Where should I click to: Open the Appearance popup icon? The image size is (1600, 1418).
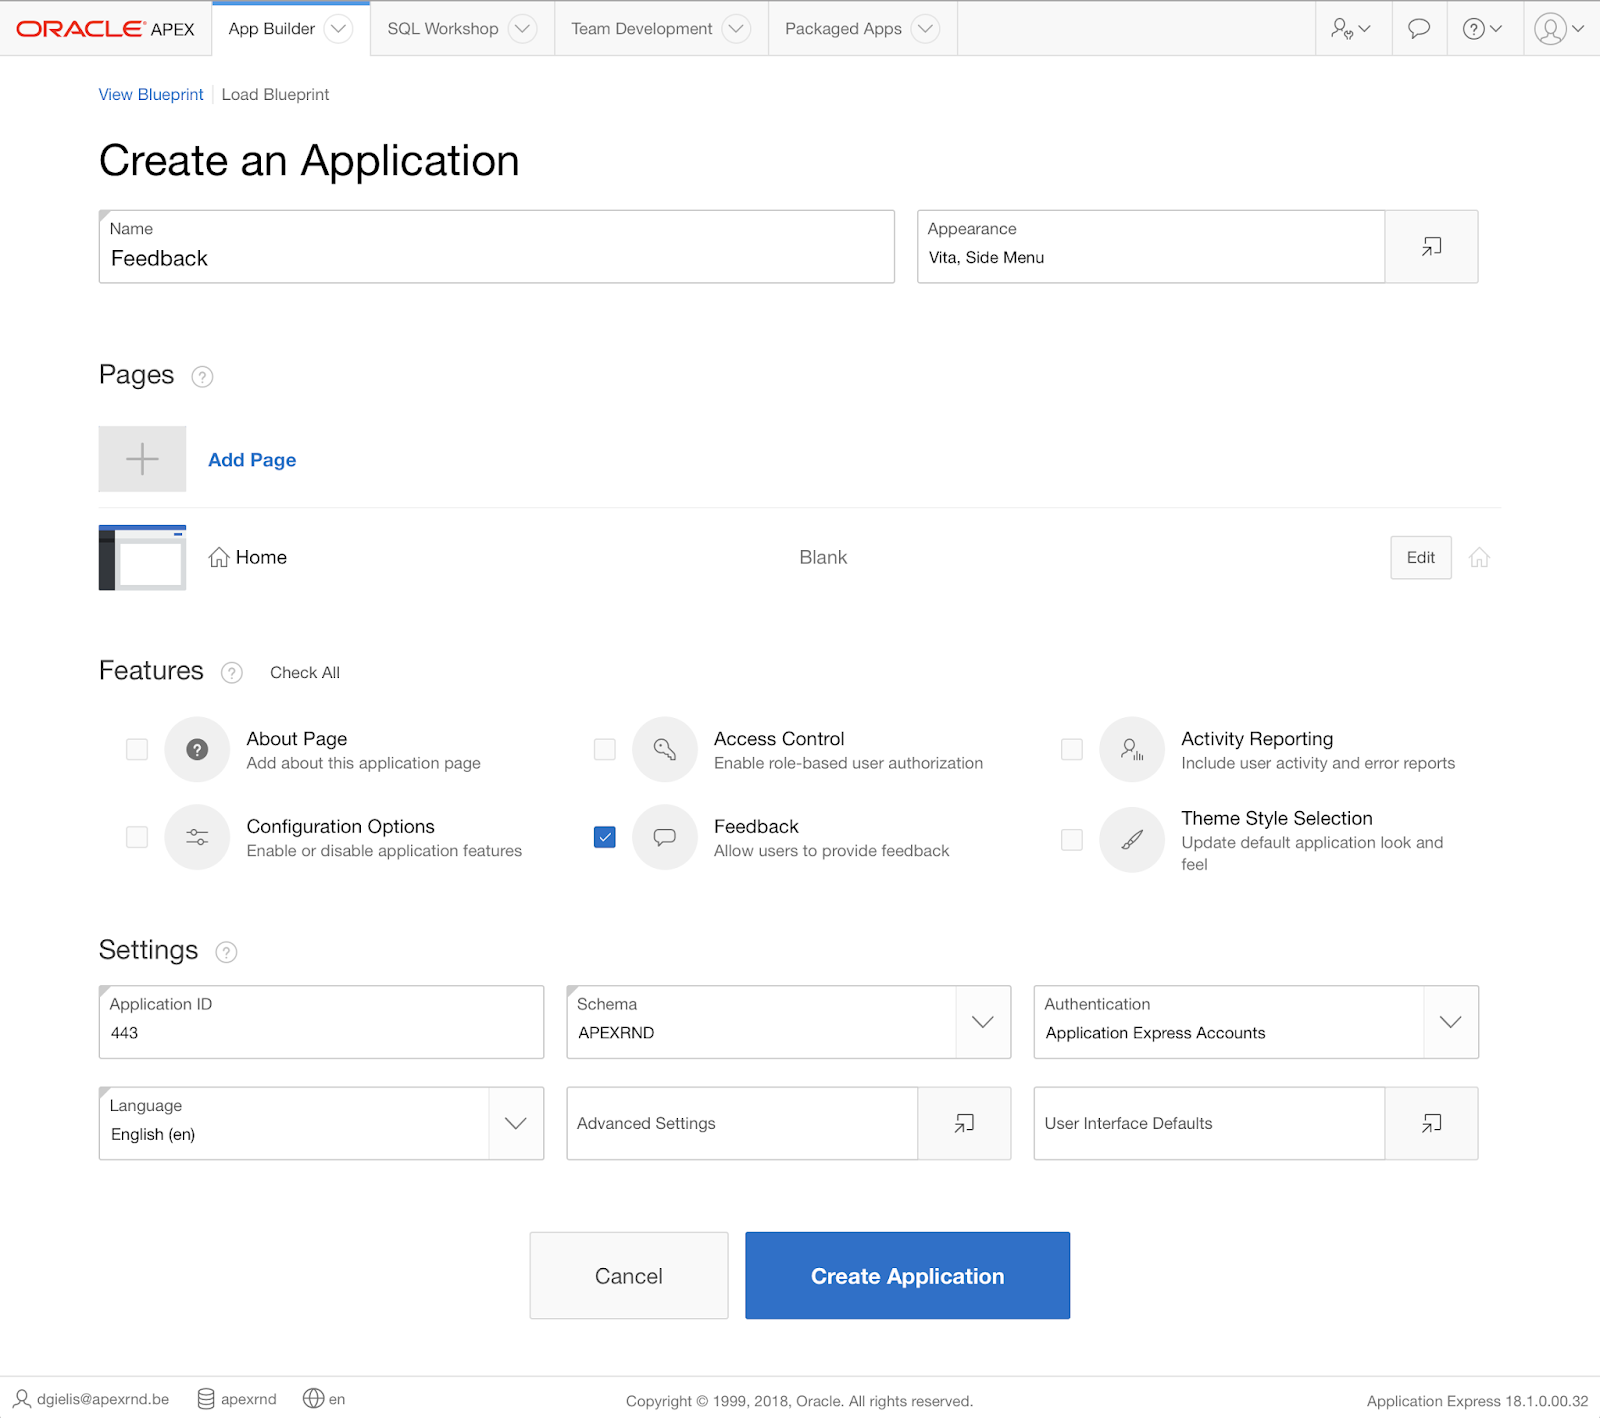coord(1431,247)
